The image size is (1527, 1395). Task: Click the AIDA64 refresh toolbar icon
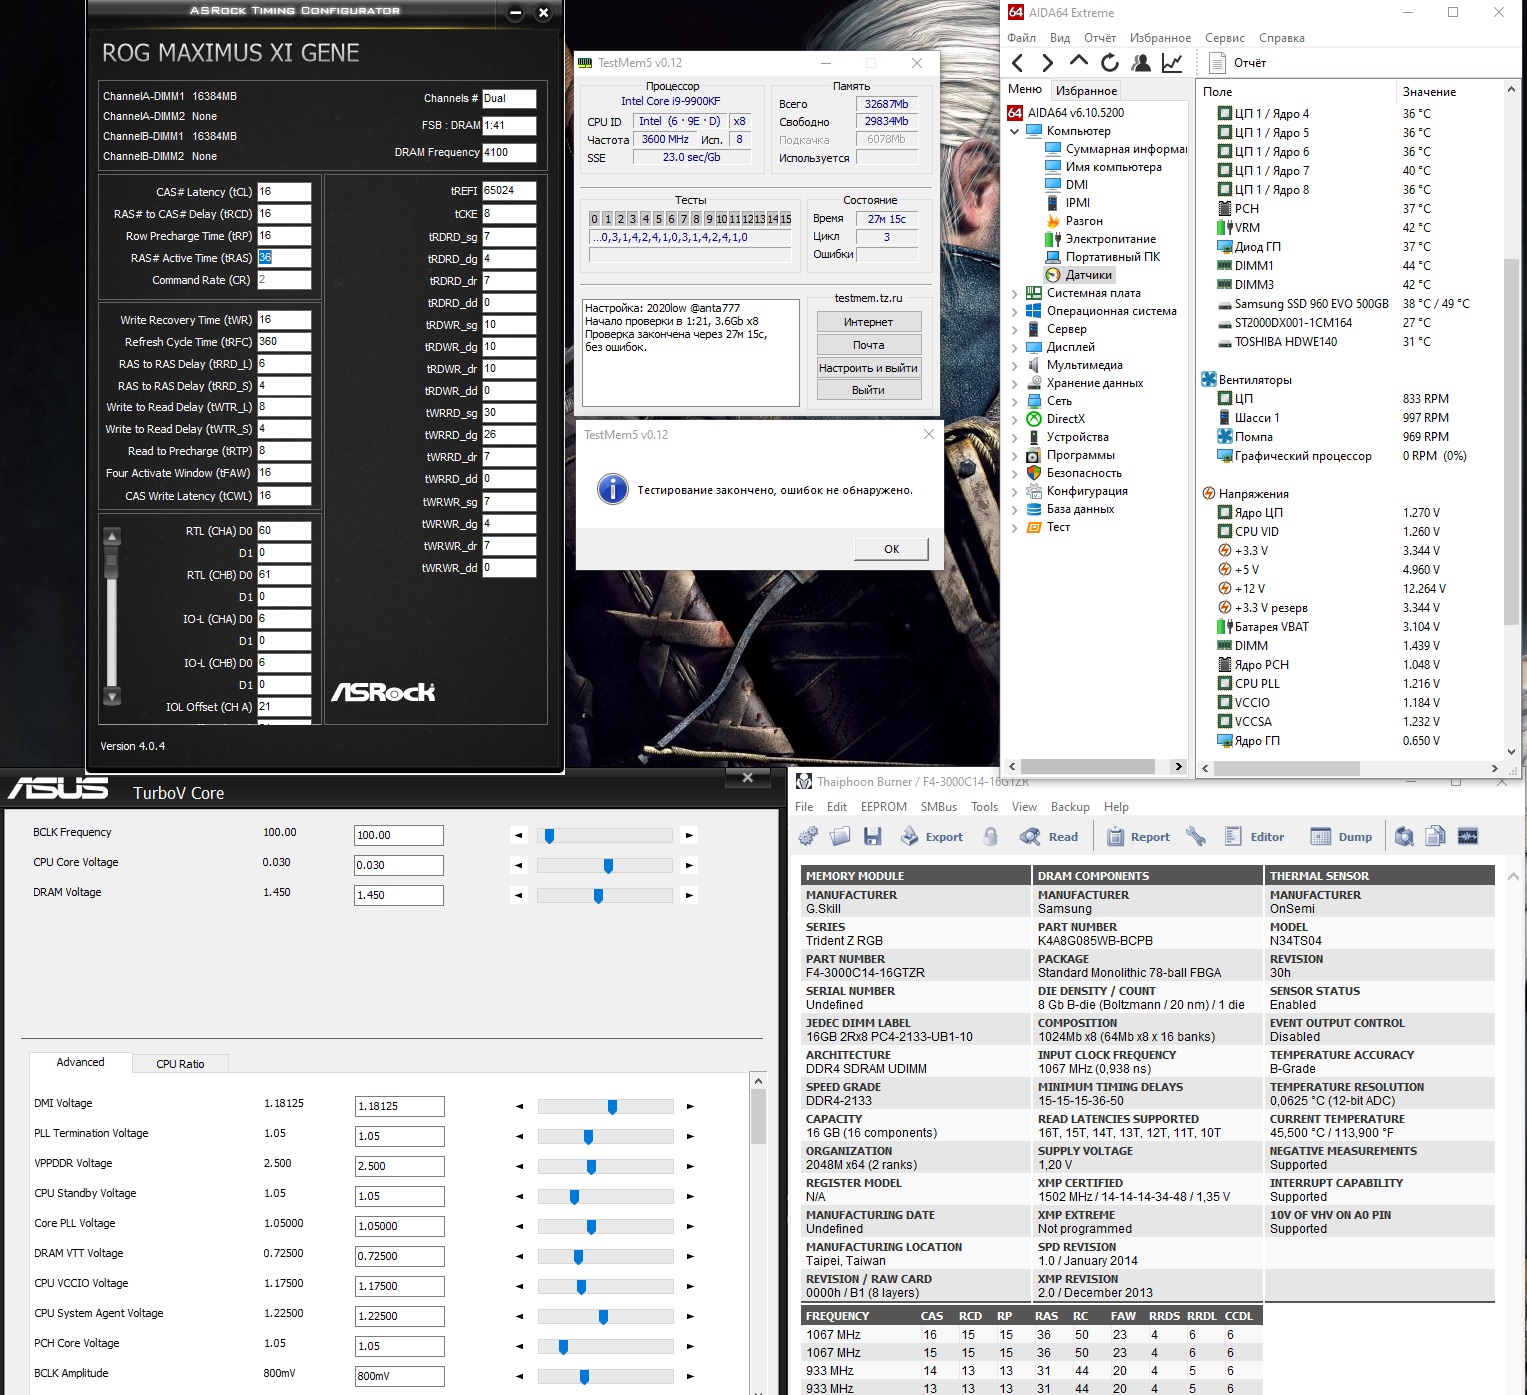tap(1109, 63)
